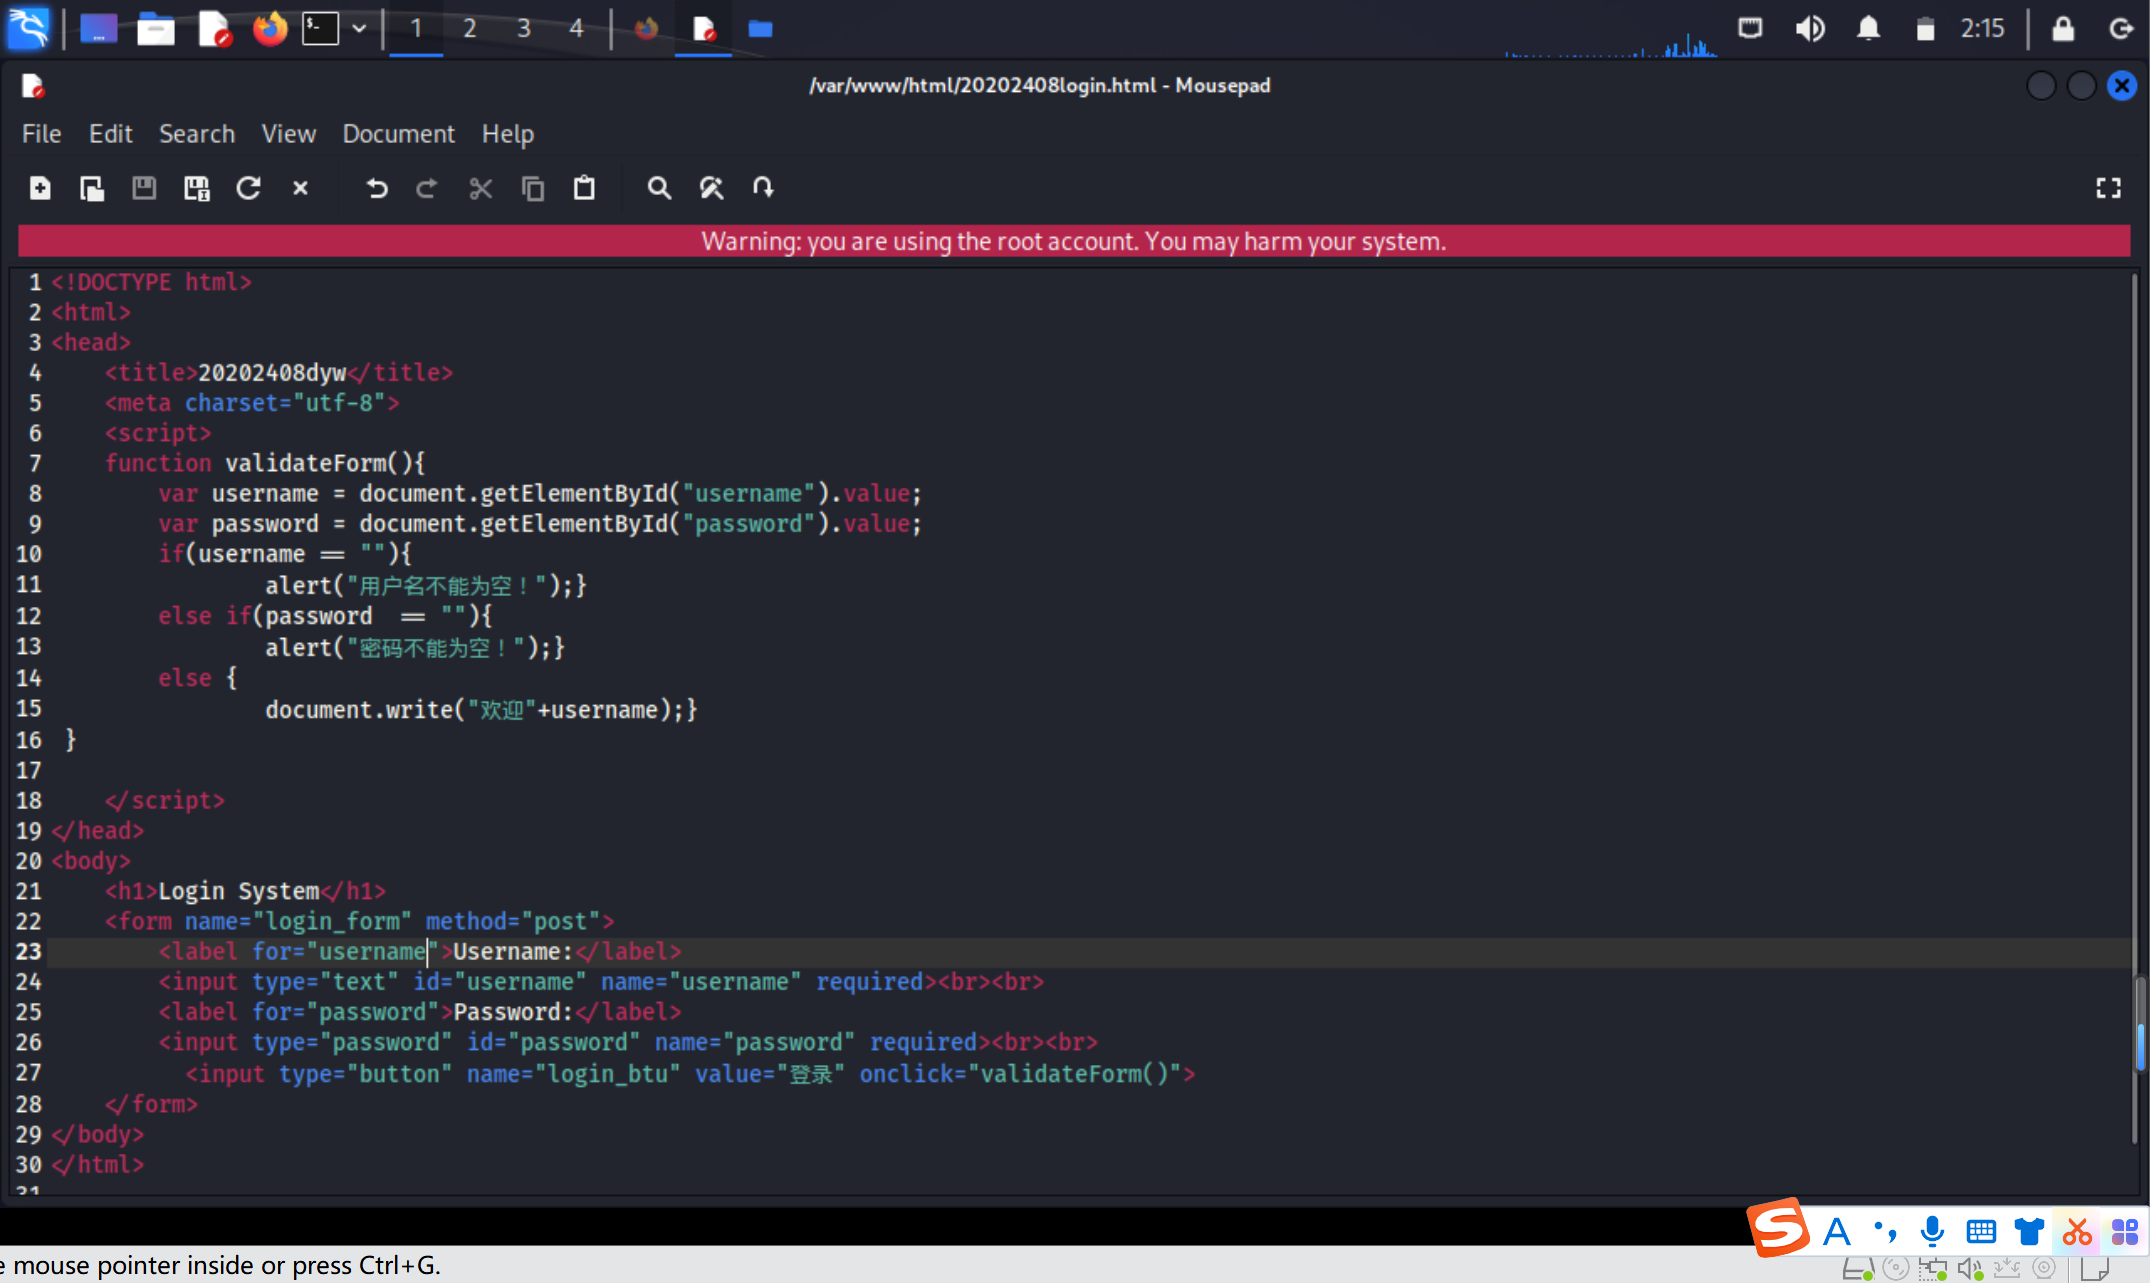The width and height of the screenshot is (2150, 1283).
Task: Open the volume control in panel
Action: coord(1810,28)
